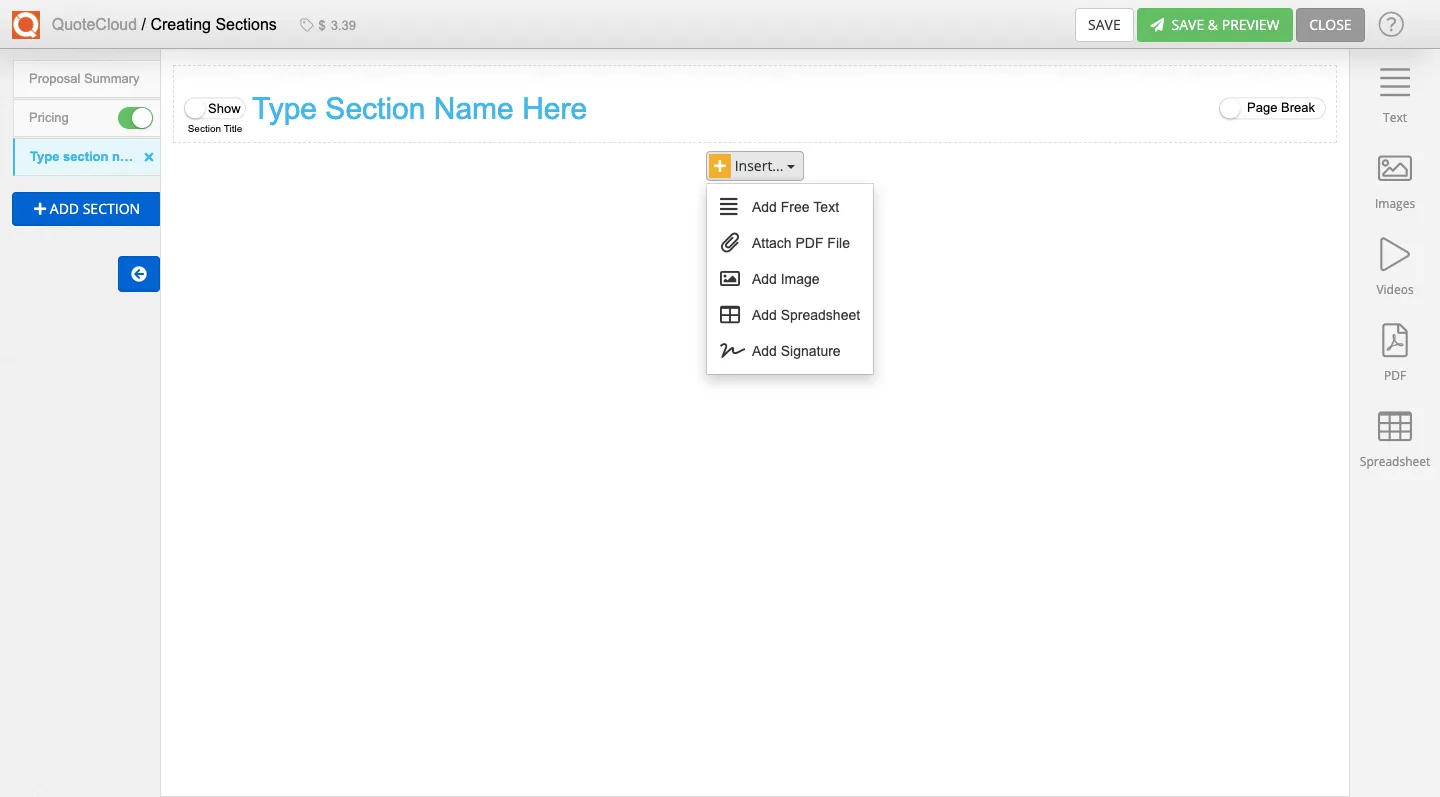
Task: Open the Spreadsheet grid icon
Action: click(x=1394, y=427)
